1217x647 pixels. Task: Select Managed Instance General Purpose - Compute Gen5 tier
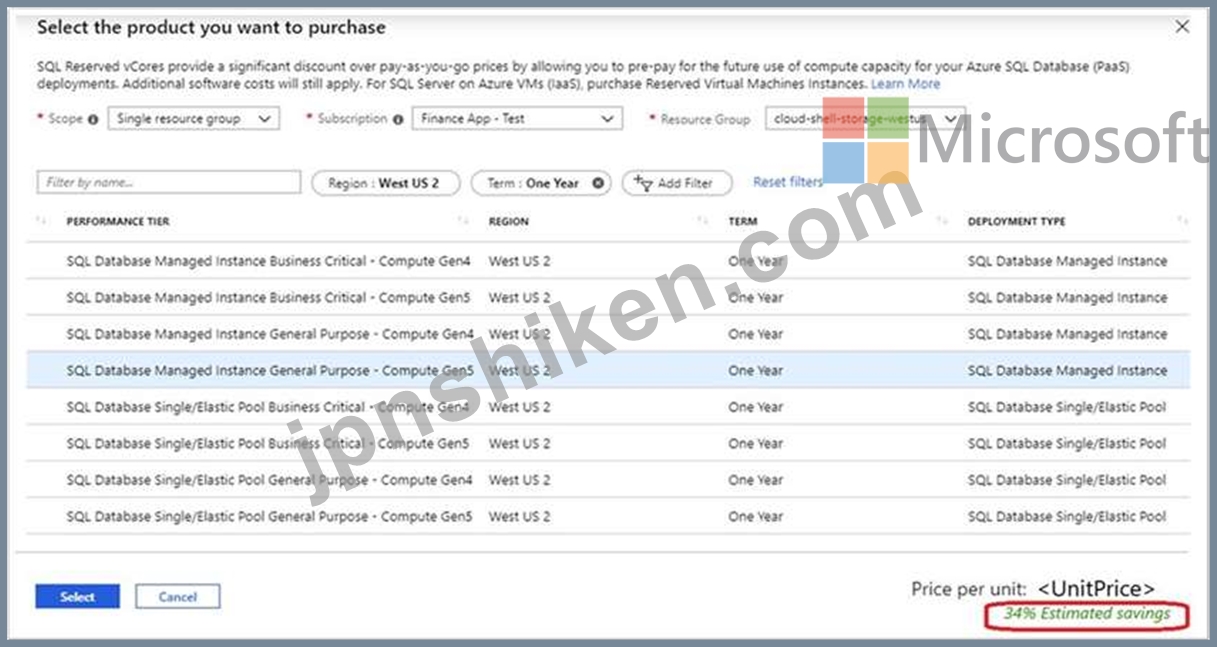pyautogui.click(x=269, y=371)
